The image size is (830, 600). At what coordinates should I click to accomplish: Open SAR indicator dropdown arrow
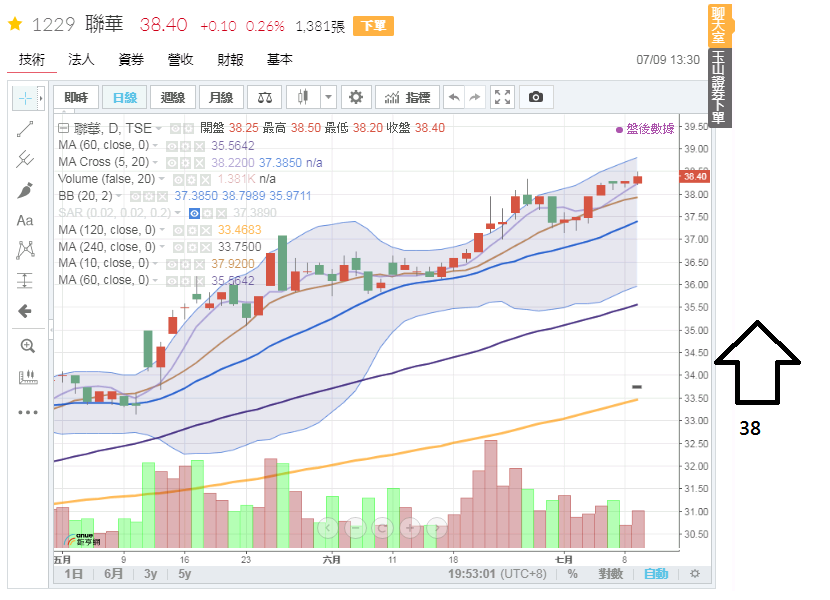pos(177,213)
